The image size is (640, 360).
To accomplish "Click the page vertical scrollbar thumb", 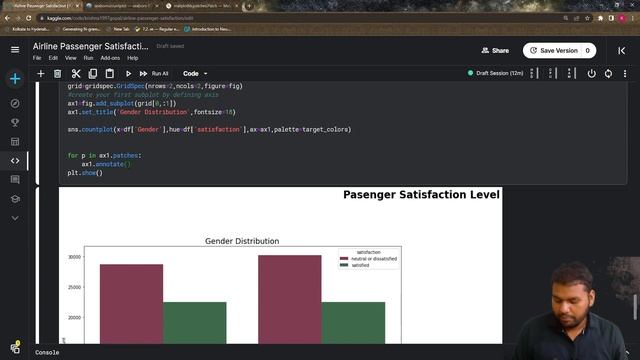I will pos(636,307).
